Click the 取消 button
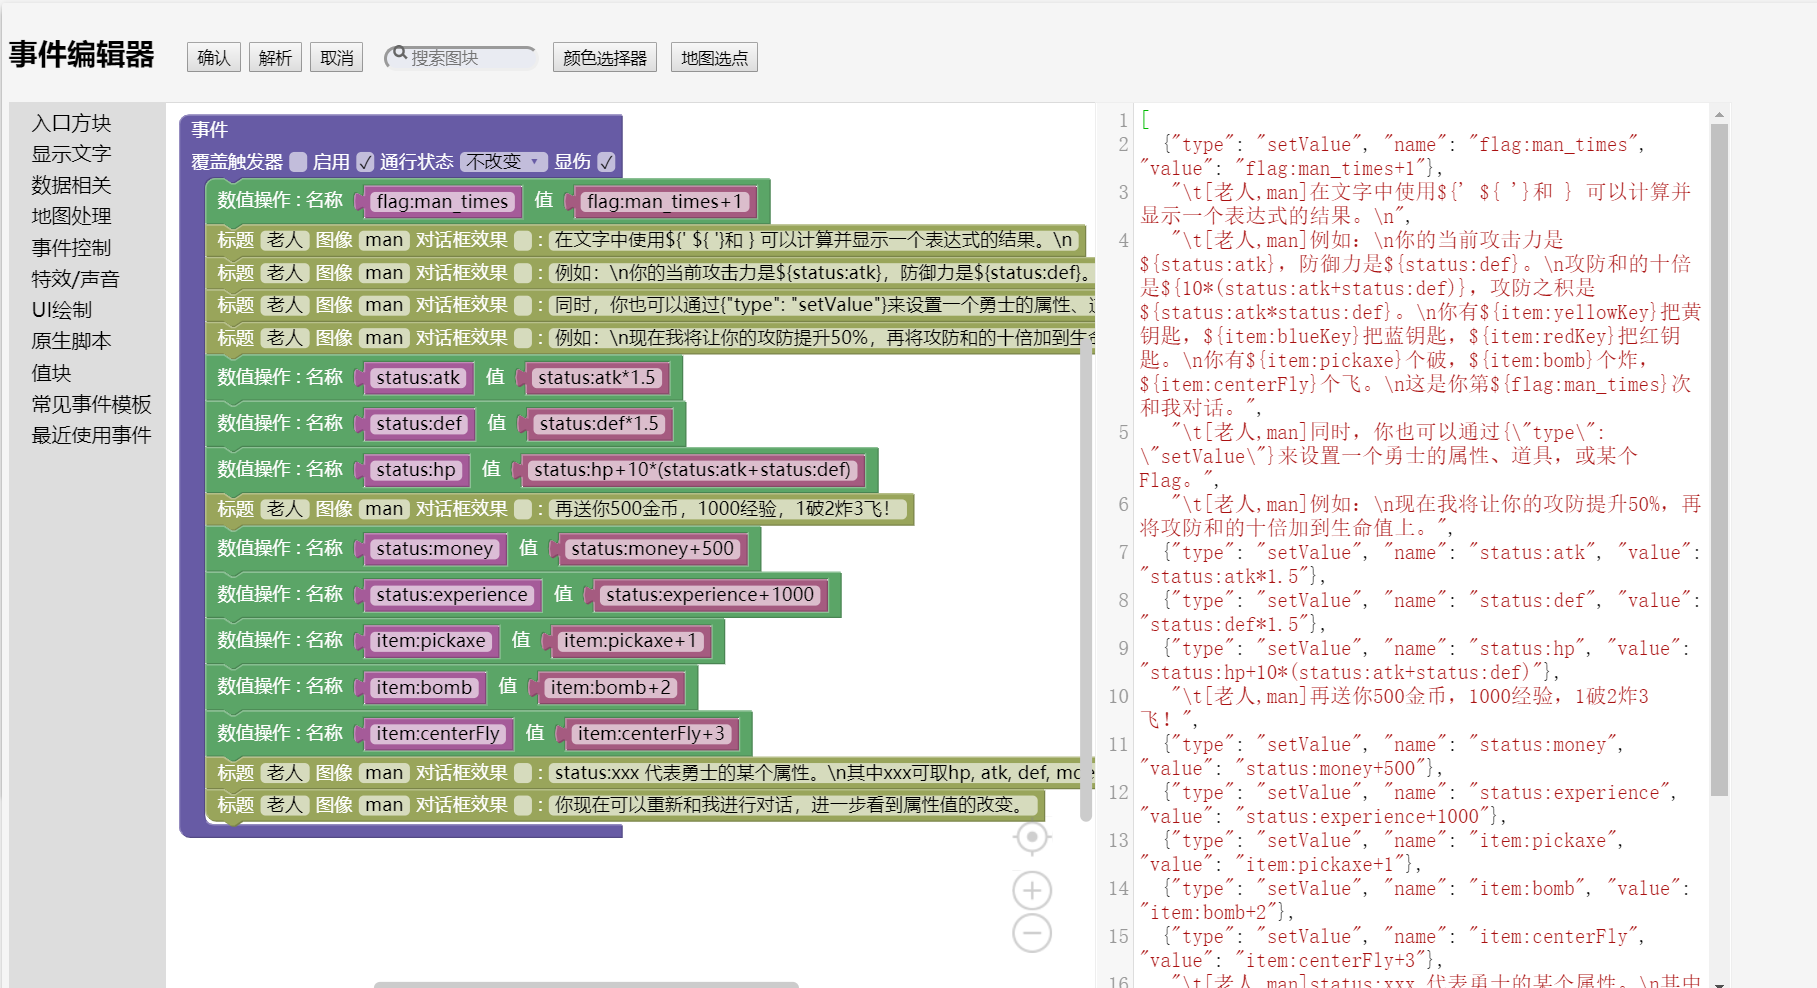1817x988 pixels. click(x=336, y=58)
